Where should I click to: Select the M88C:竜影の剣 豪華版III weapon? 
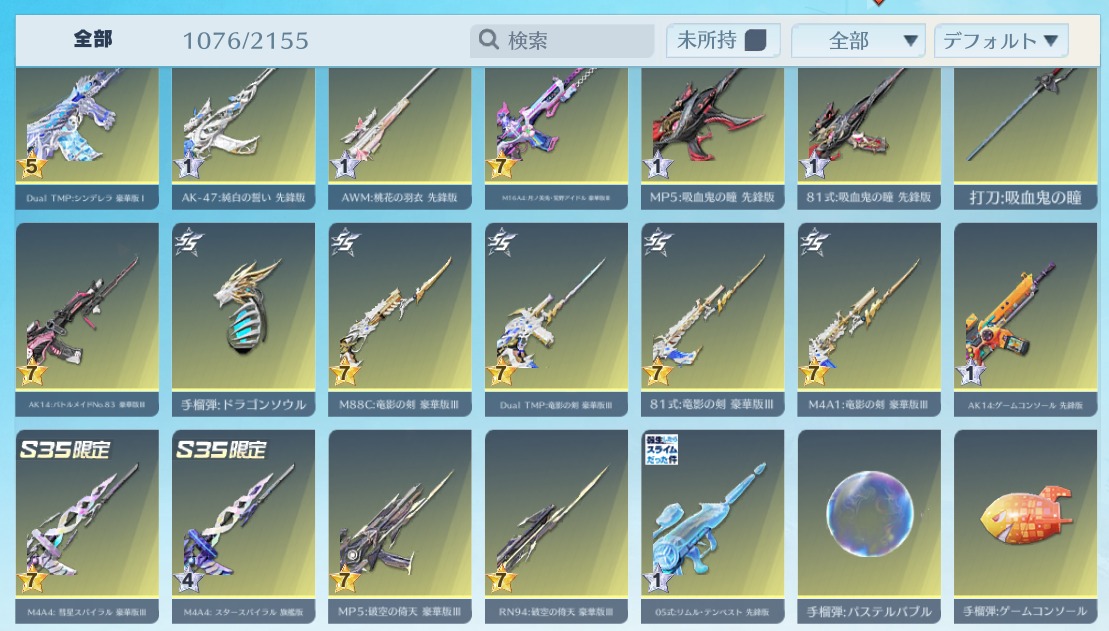[x=400, y=319]
